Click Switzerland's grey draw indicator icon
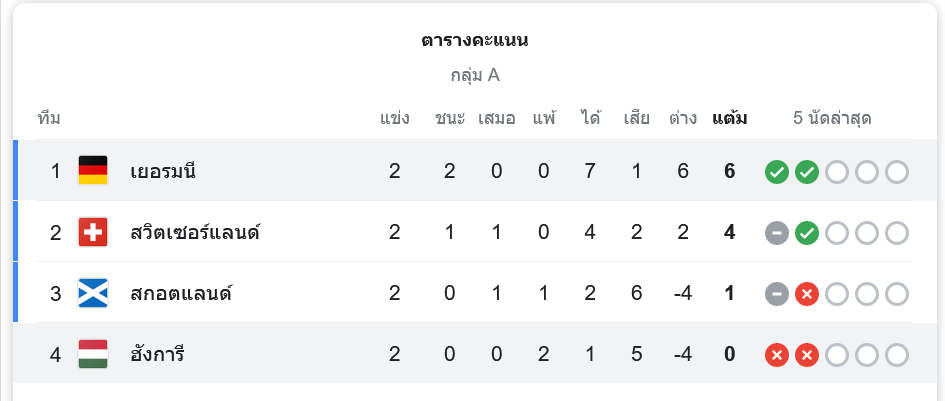The image size is (945, 401). [776, 233]
